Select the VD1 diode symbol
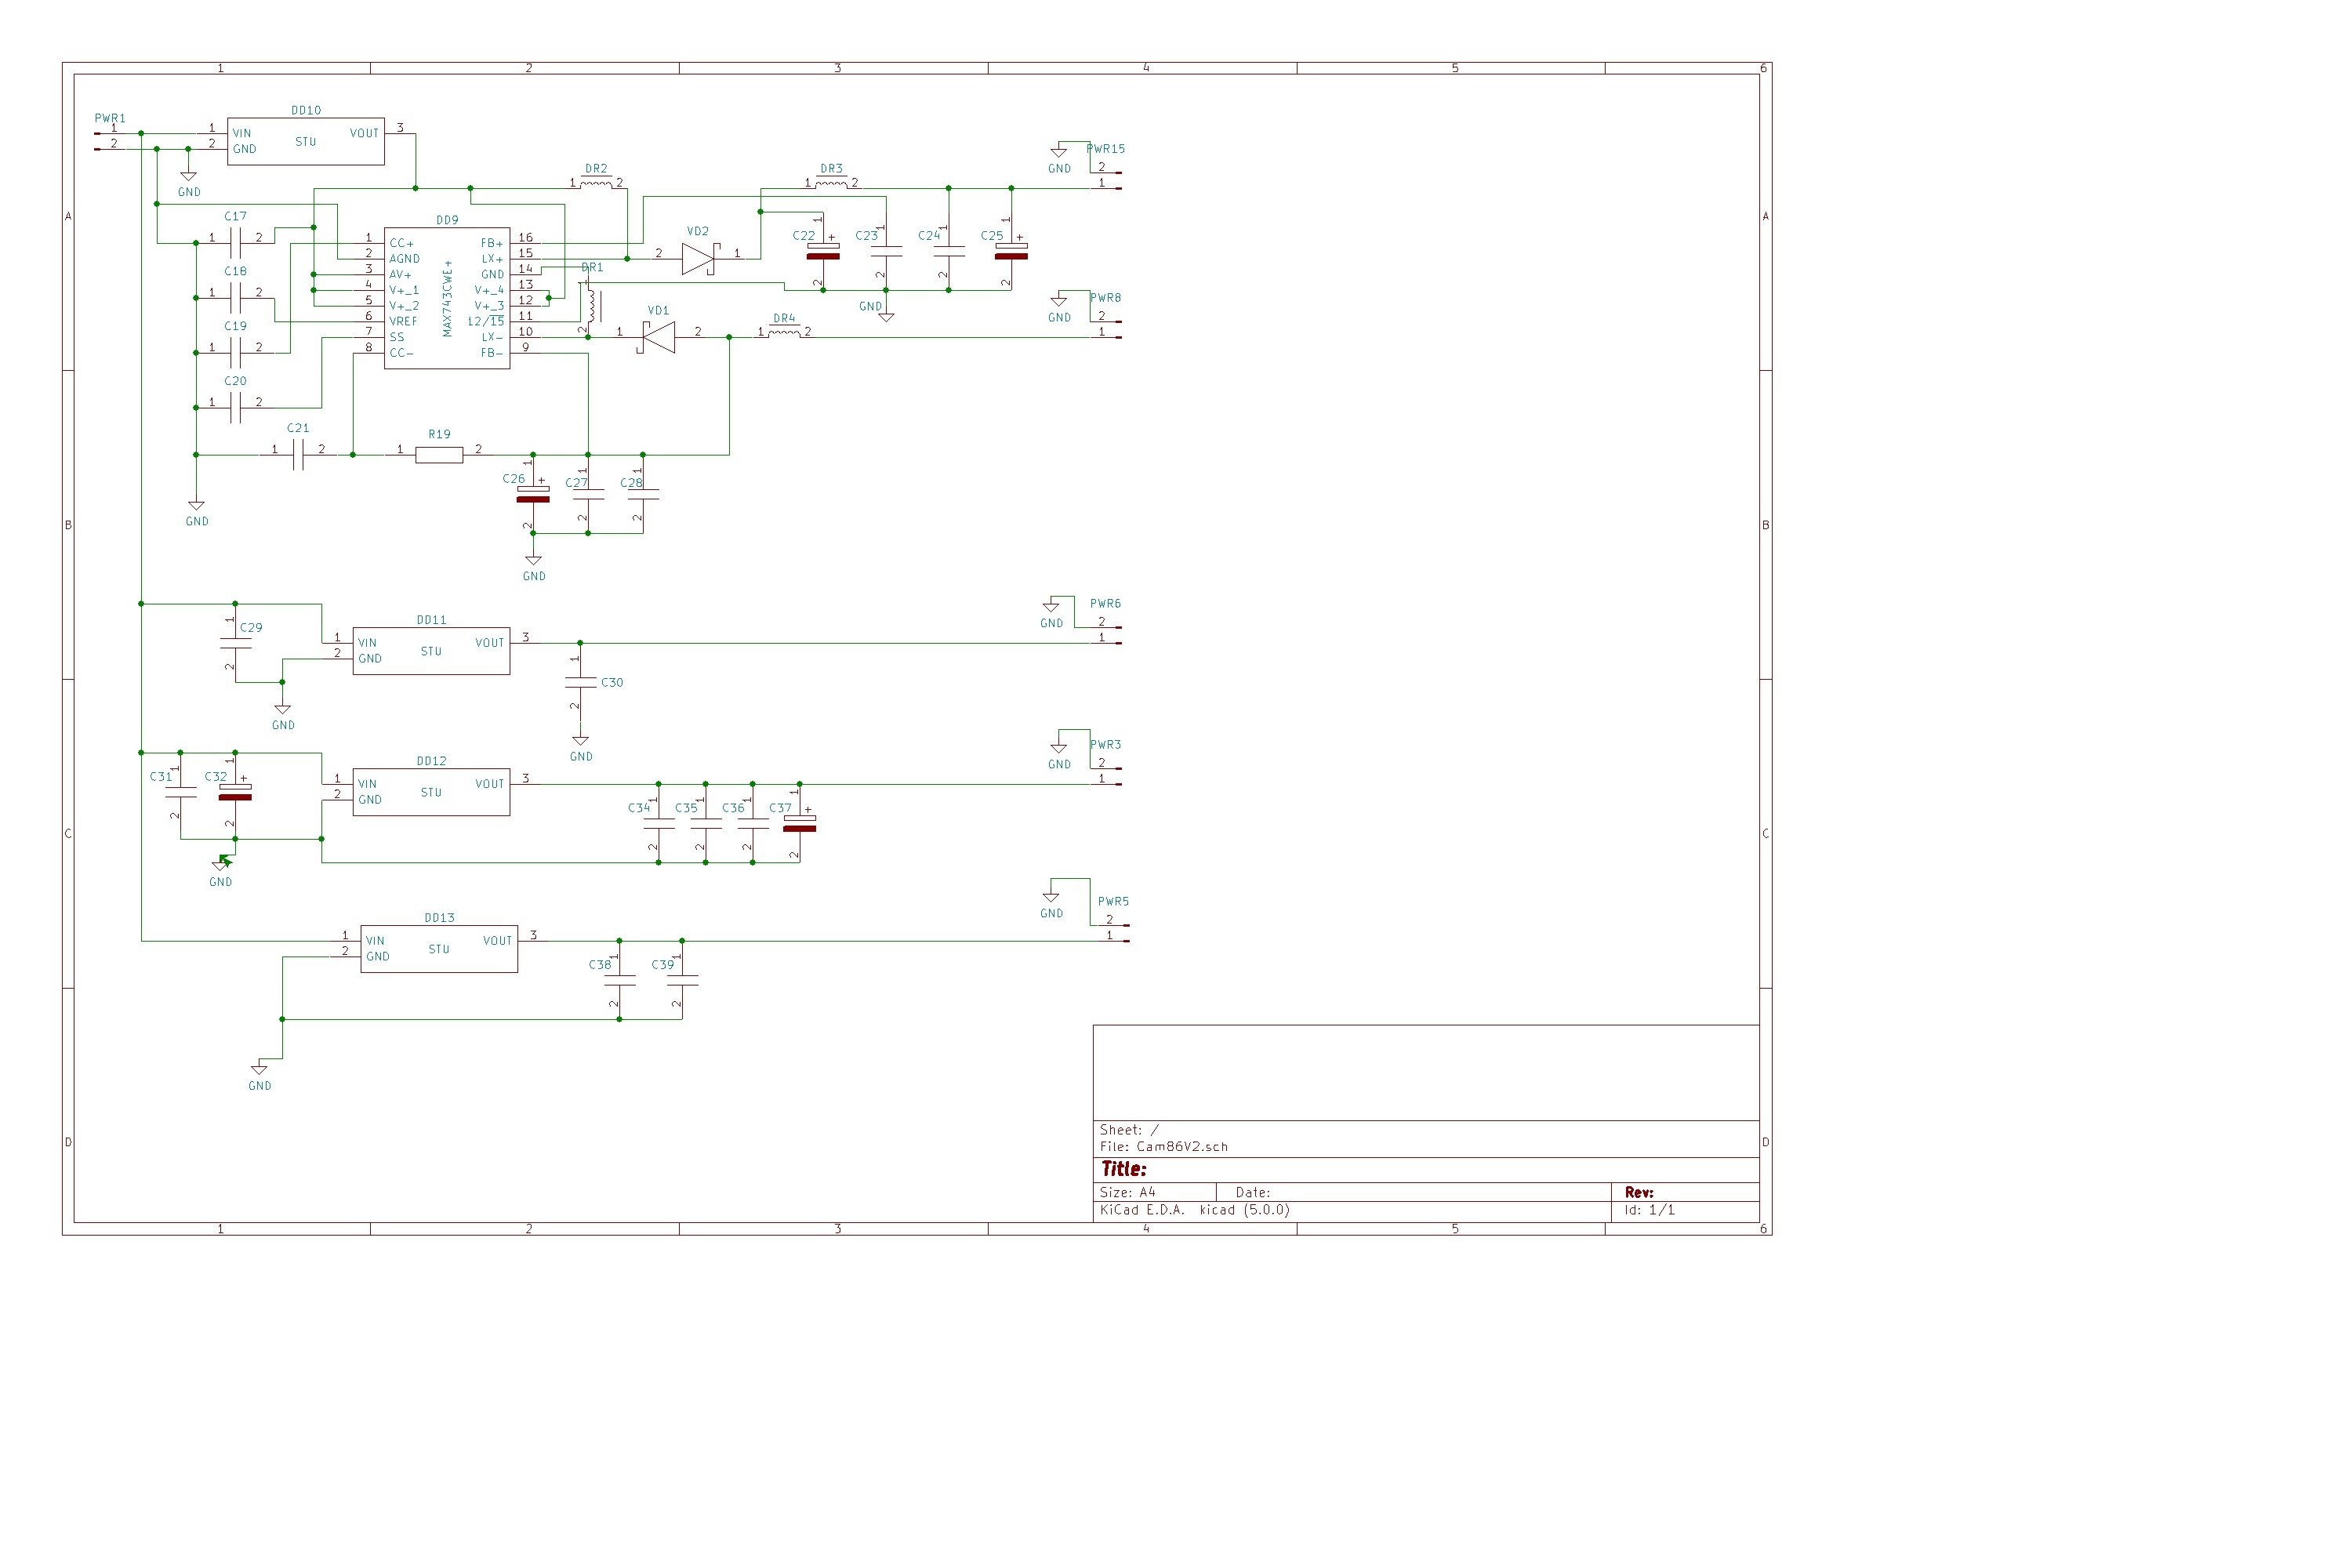2352x1568 pixels. click(658, 337)
